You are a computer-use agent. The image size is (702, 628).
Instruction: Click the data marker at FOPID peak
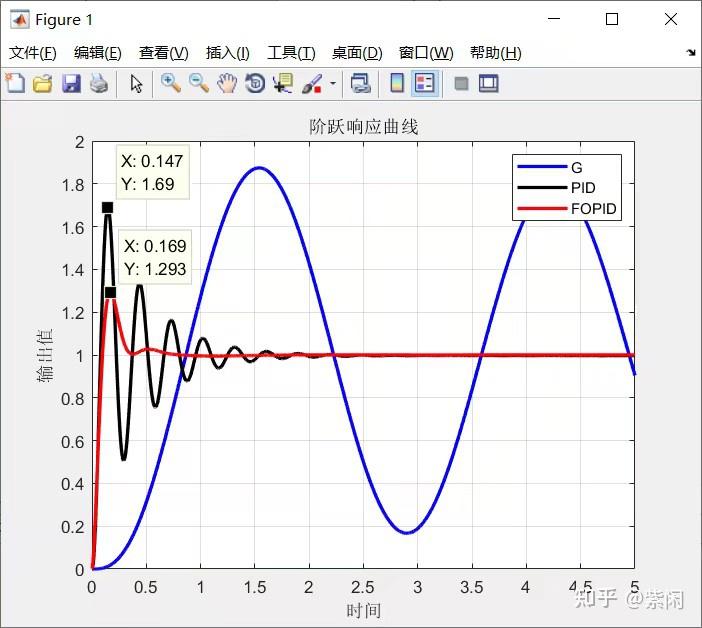pos(110,293)
